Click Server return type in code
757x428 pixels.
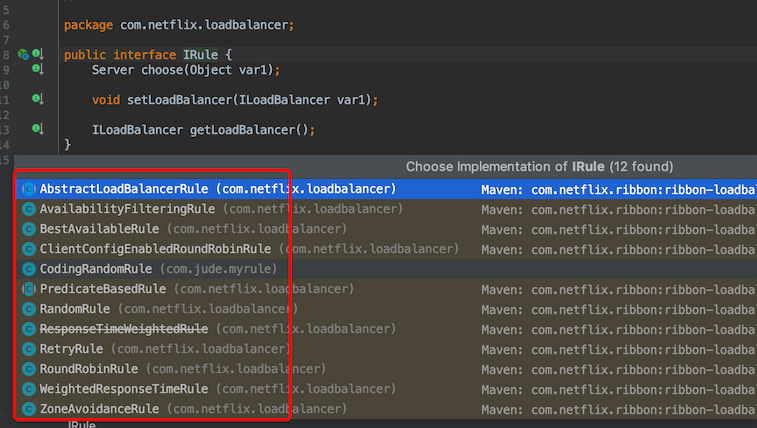[113, 70]
